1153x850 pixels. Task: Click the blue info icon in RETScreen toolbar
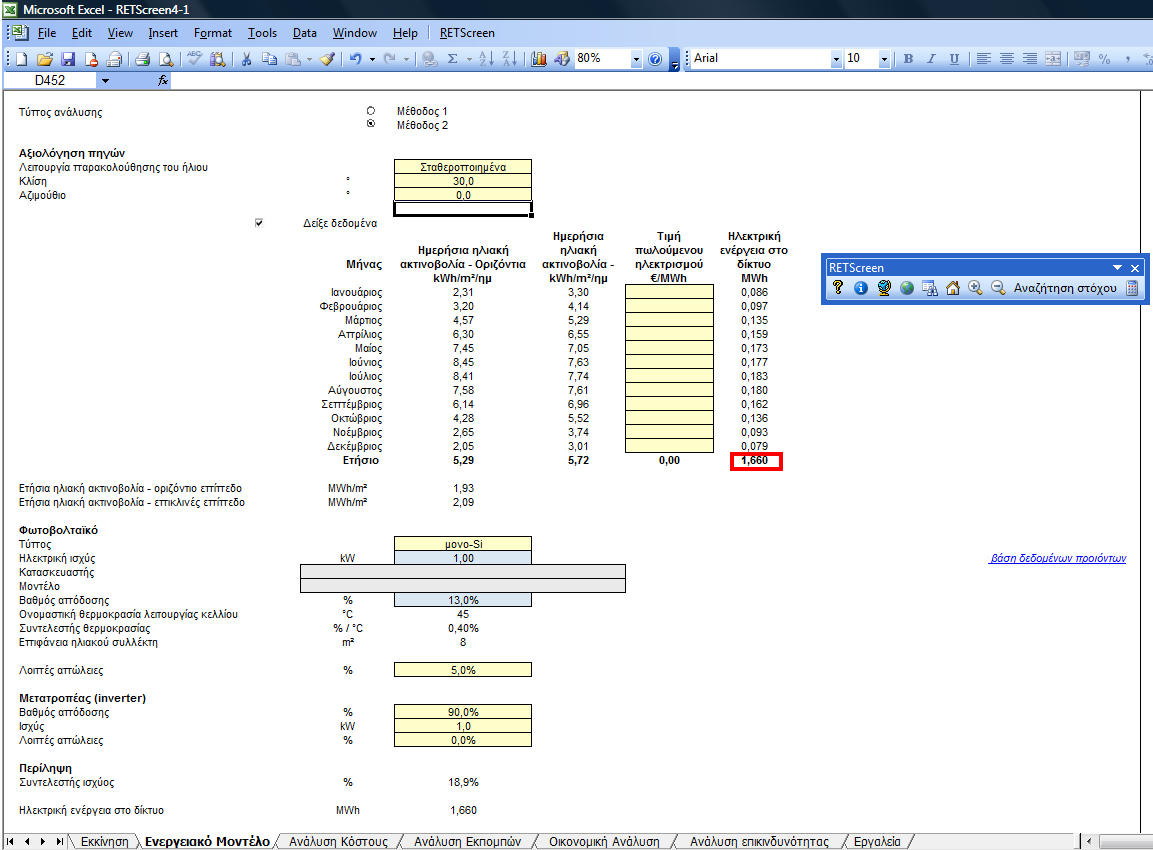click(860, 288)
